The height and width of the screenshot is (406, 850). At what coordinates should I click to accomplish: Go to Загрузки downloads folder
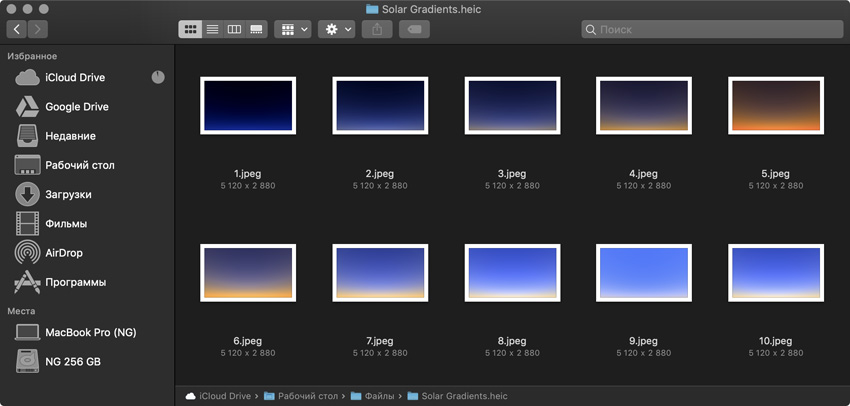pyautogui.click(x=68, y=195)
